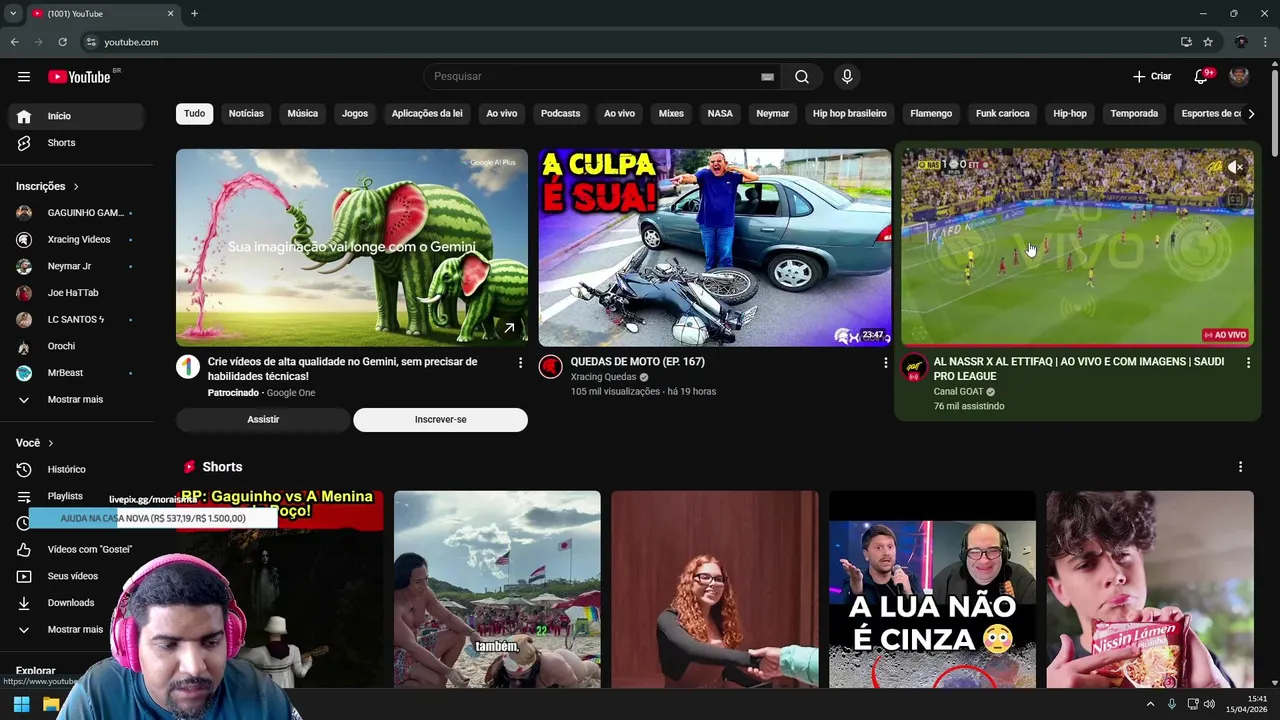Select the Tudo filter chip
This screenshot has width=1280, height=720.
194,114
